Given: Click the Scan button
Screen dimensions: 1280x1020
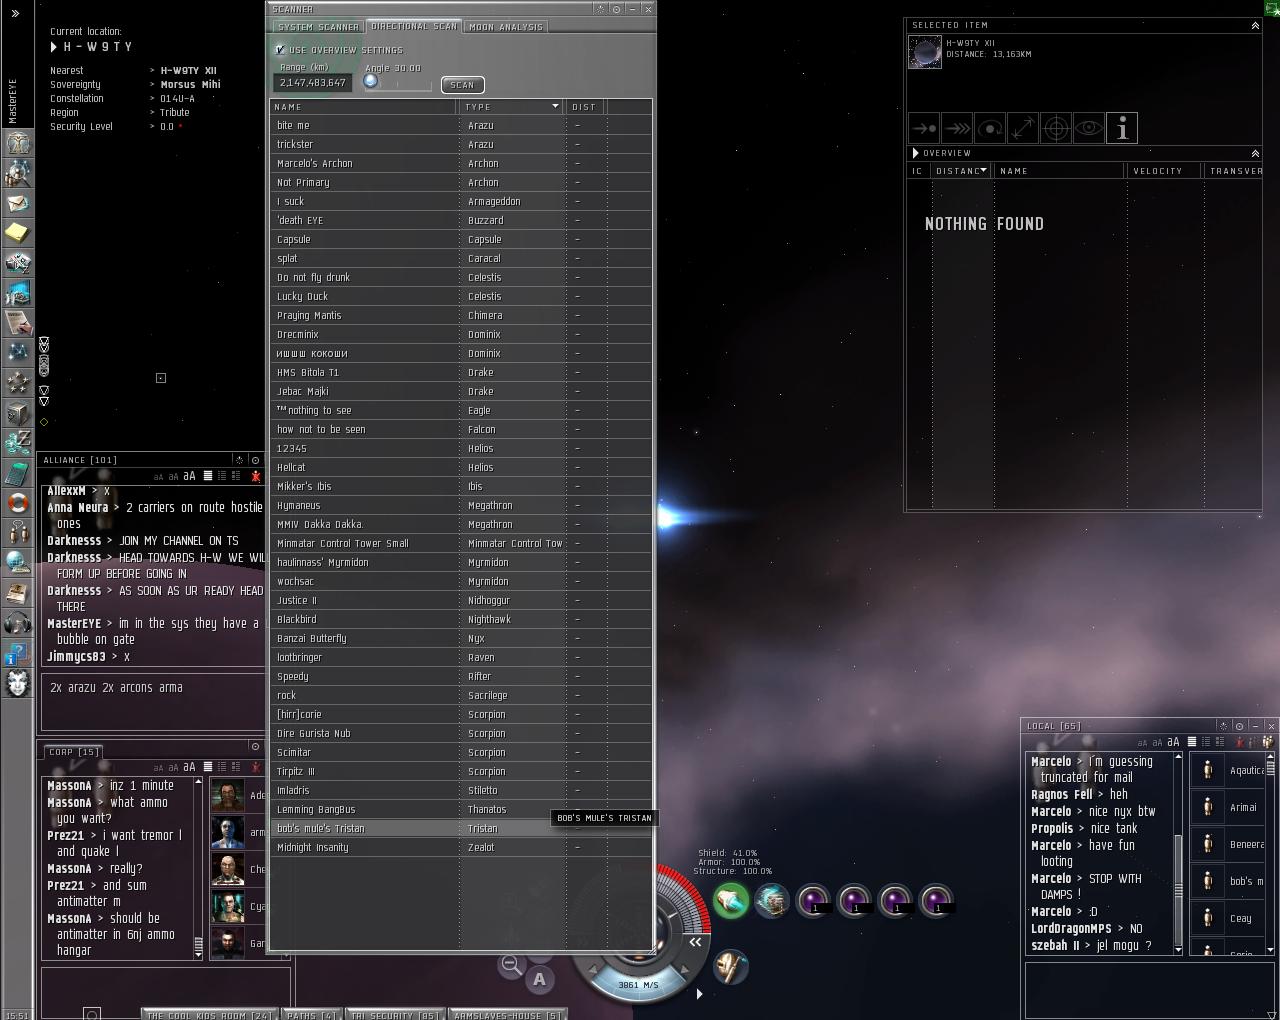Looking at the screenshot, I should [462, 85].
